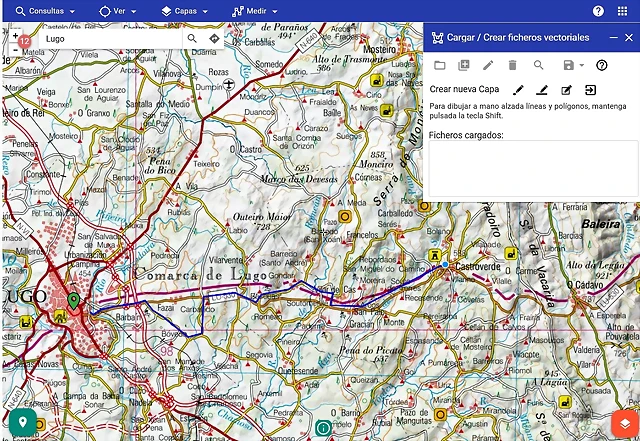Open the Medir dropdown menu
Image resolution: width=640 pixels, height=441 pixels.
click(x=255, y=11)
